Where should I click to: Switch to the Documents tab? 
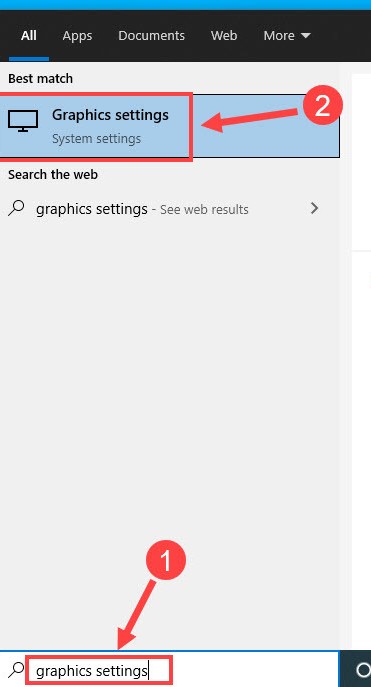[x=151, y=35]
